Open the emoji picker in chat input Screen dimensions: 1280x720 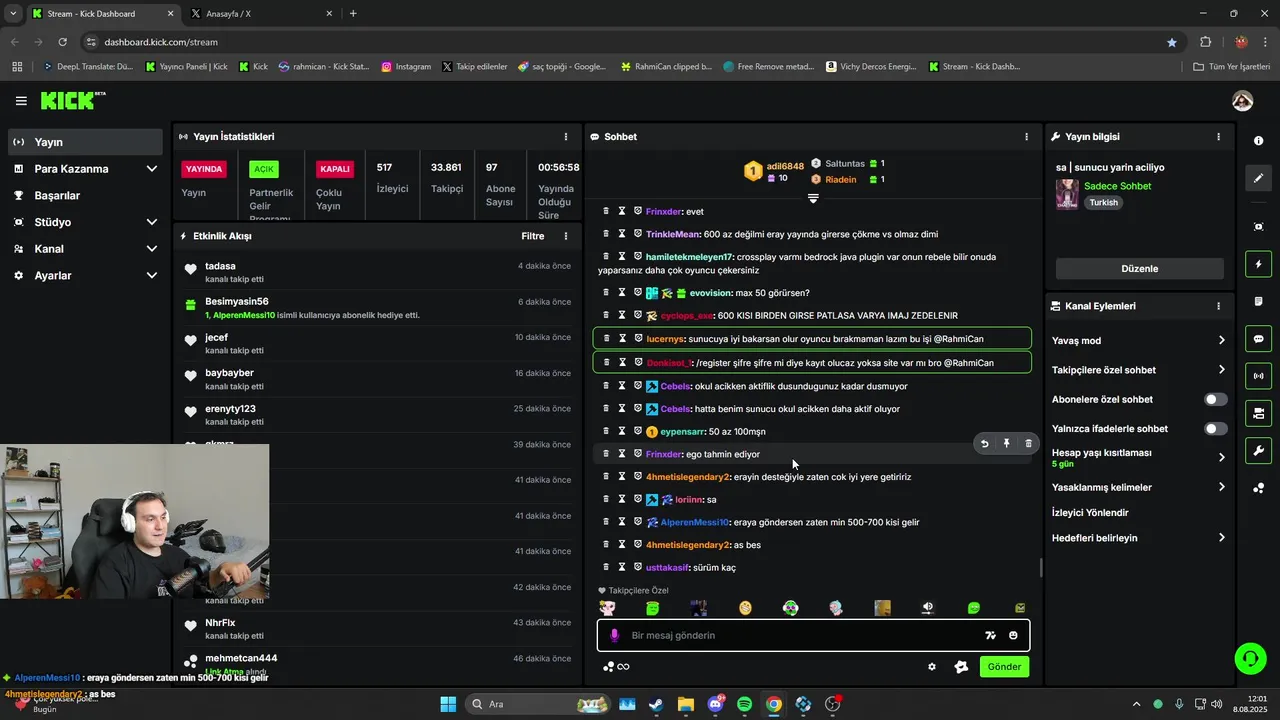click(1013, 635)
